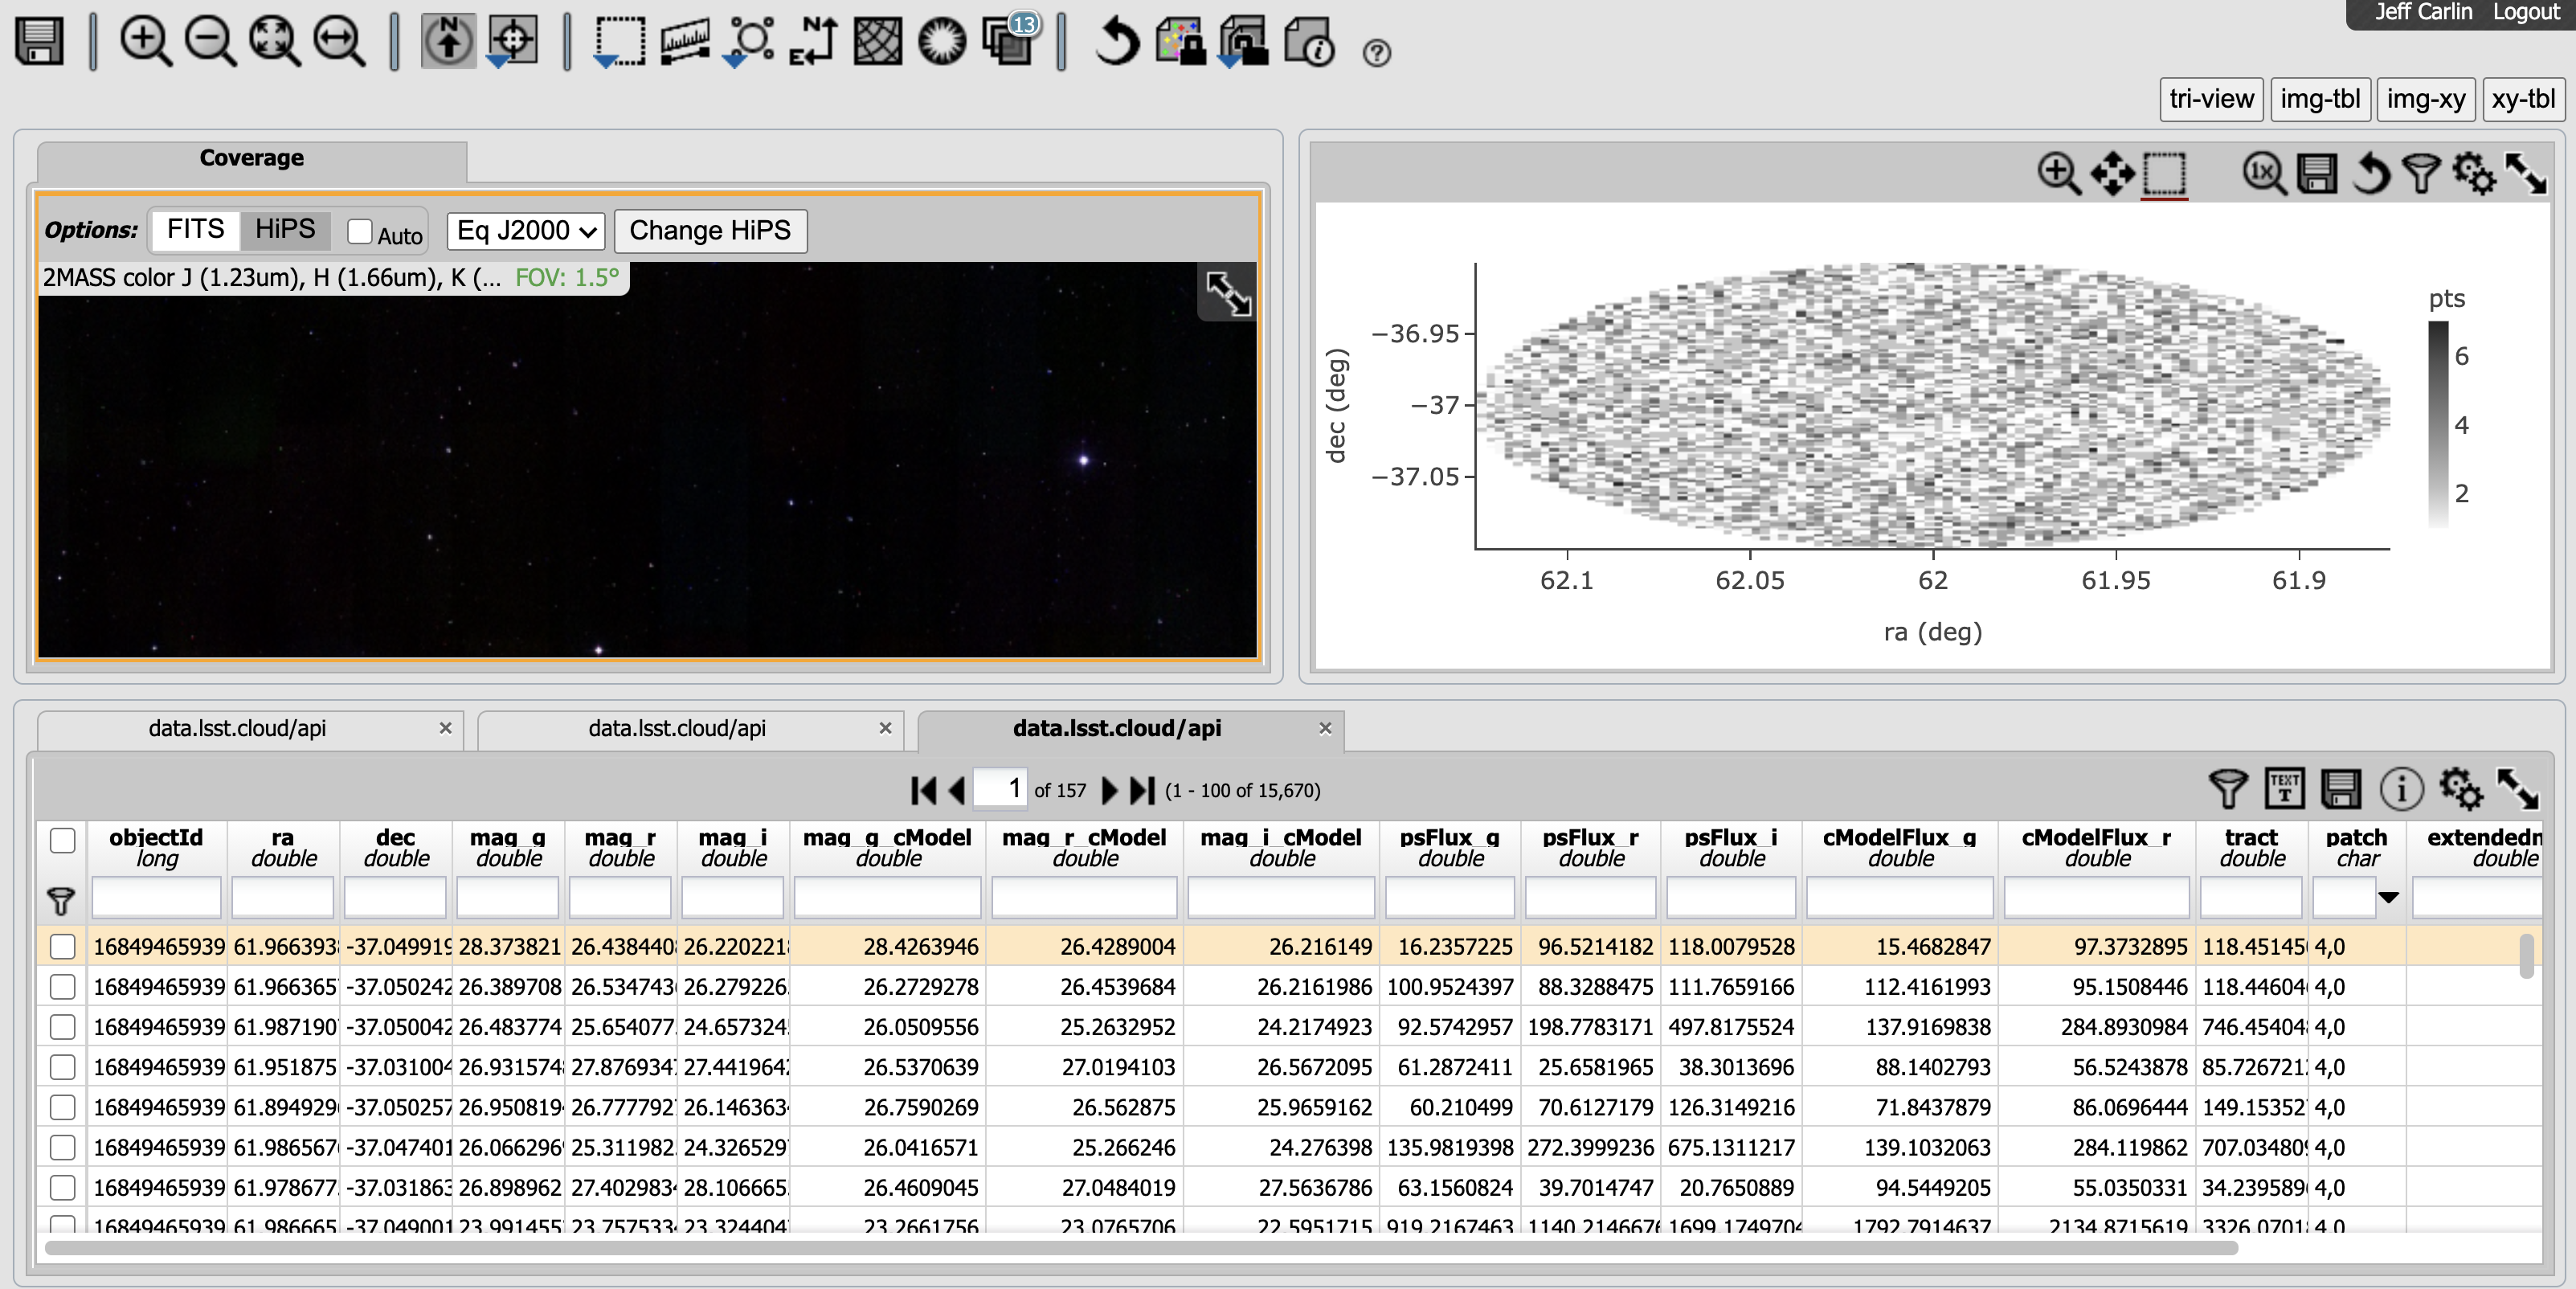Switch to the img-tbl layout
Viewport: 2576px width, 1289px height.
2320,99
